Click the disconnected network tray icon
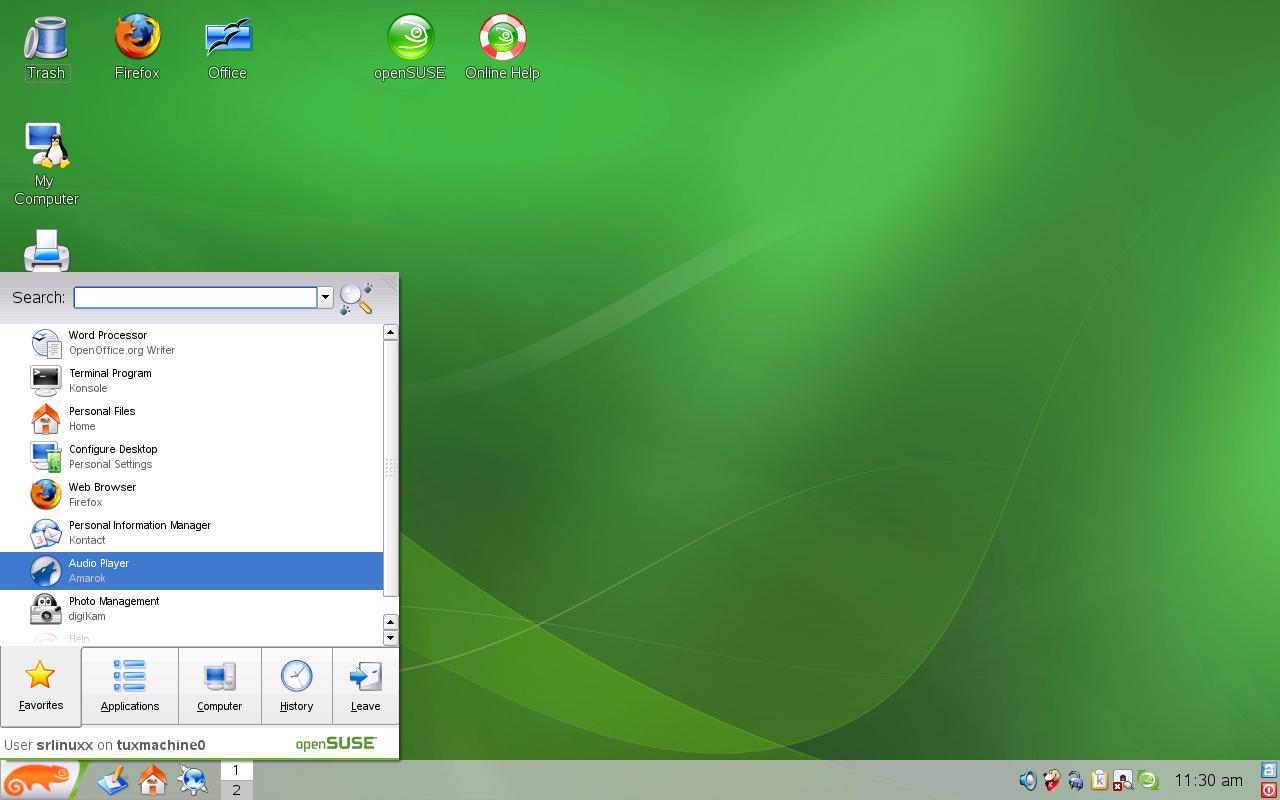 (1124, 780)
